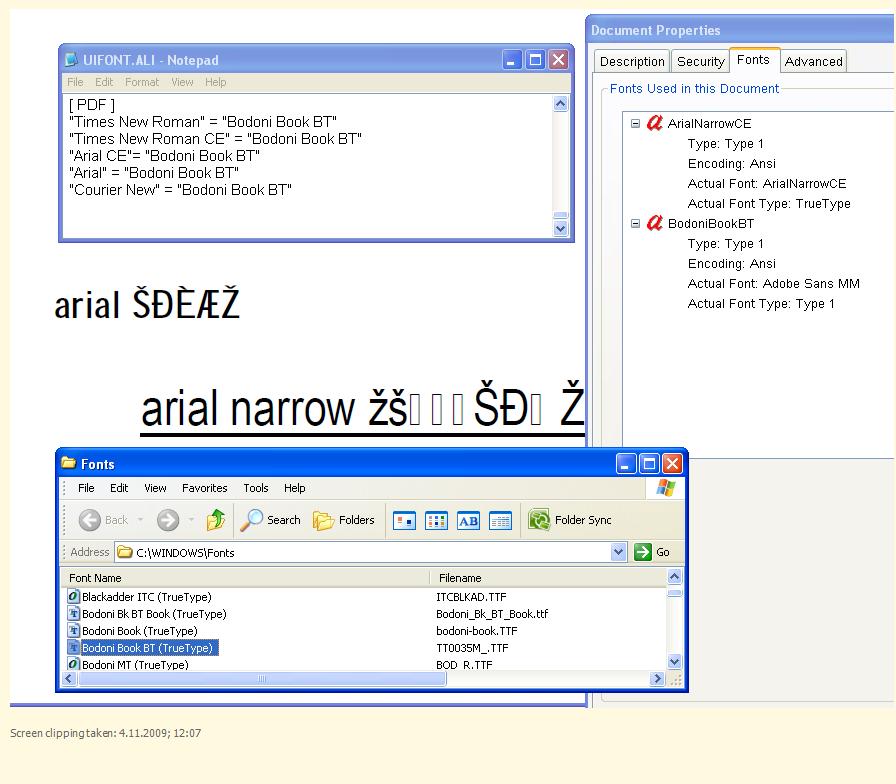The image size is (896, 784).
Task: Select the 'Actual Font: Adobe Sans MM' line
Action: coord(773,283)
